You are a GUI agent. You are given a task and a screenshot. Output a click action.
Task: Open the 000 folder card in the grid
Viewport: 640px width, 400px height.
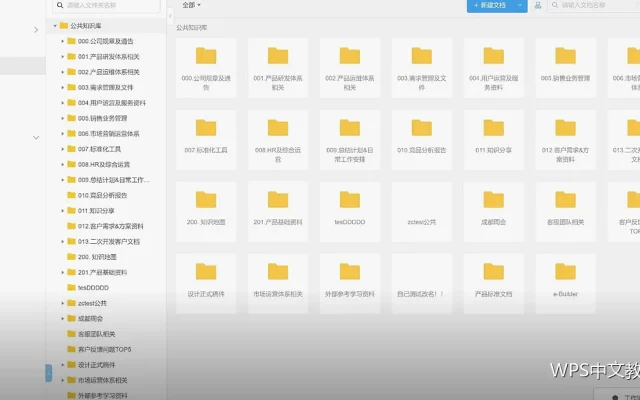pyautogui.click(x=206, y=68)
